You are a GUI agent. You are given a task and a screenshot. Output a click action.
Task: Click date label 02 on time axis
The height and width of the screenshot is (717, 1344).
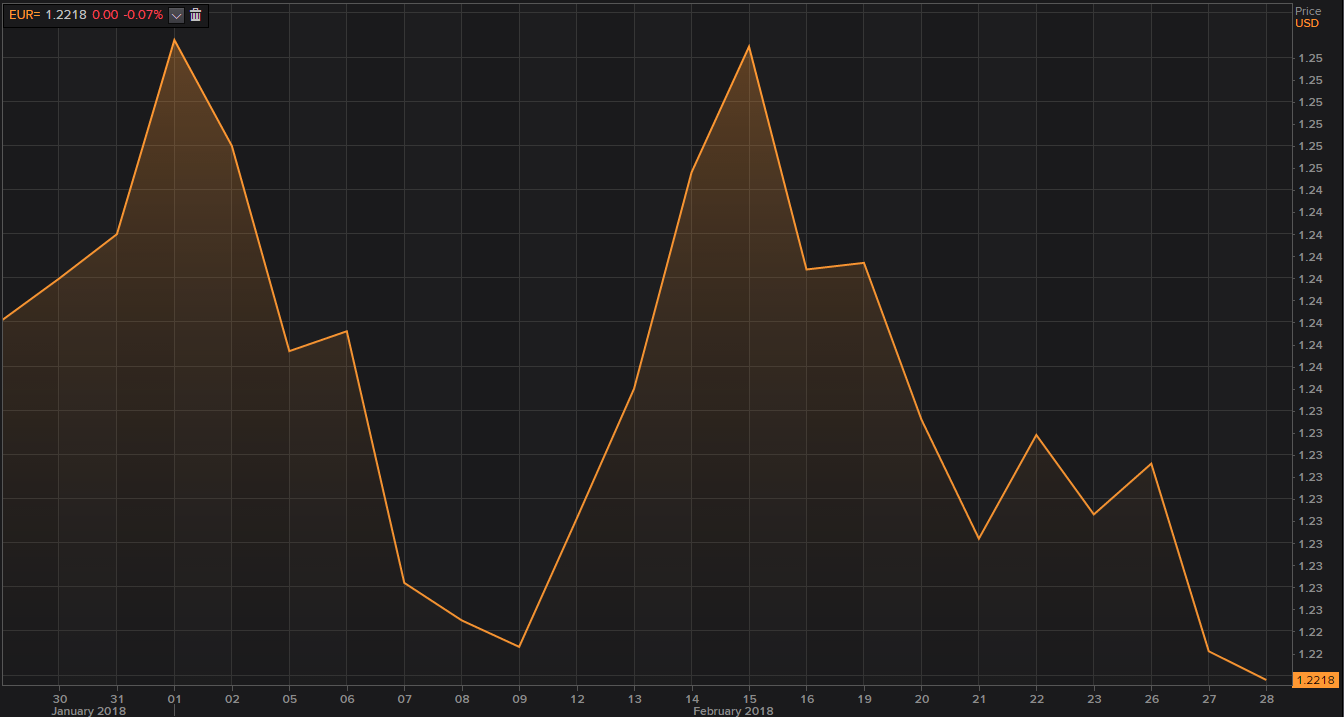pos(232,699)
